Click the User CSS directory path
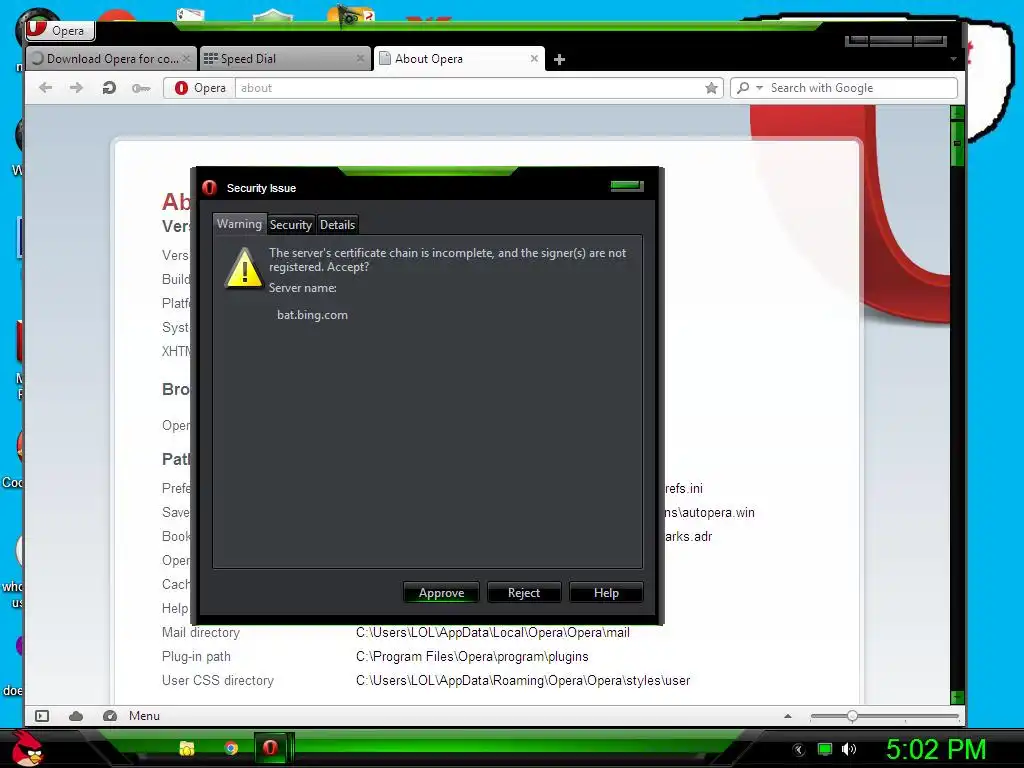1024x768 pixels. click(x=522, y=680)
